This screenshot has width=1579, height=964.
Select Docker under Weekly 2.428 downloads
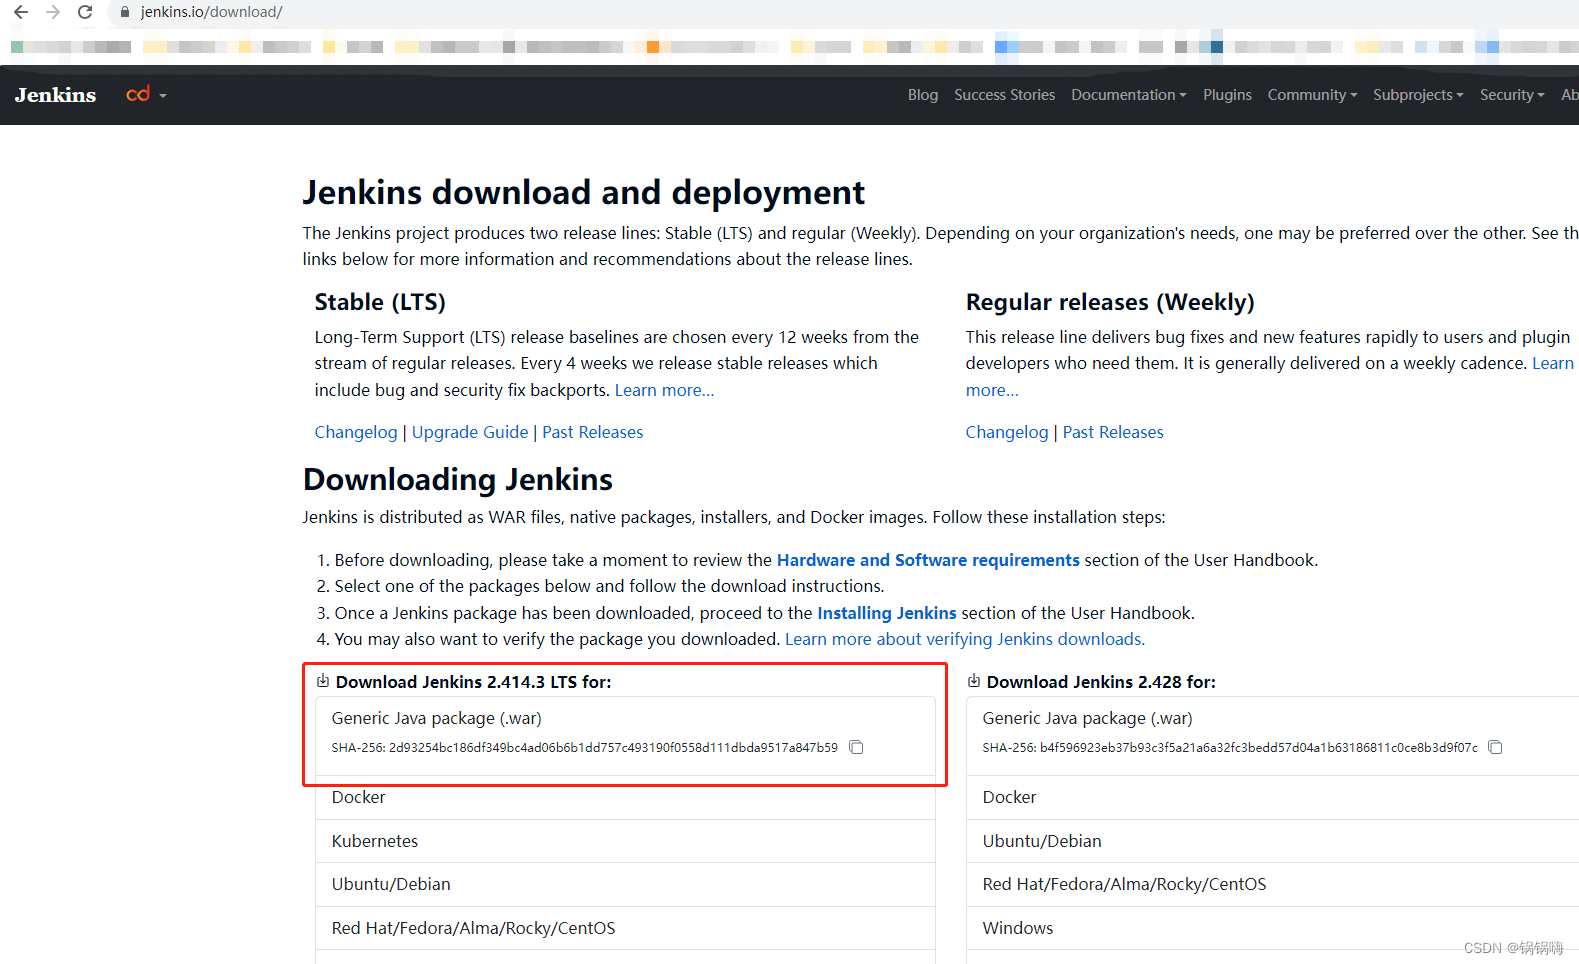coord(1272,797)
